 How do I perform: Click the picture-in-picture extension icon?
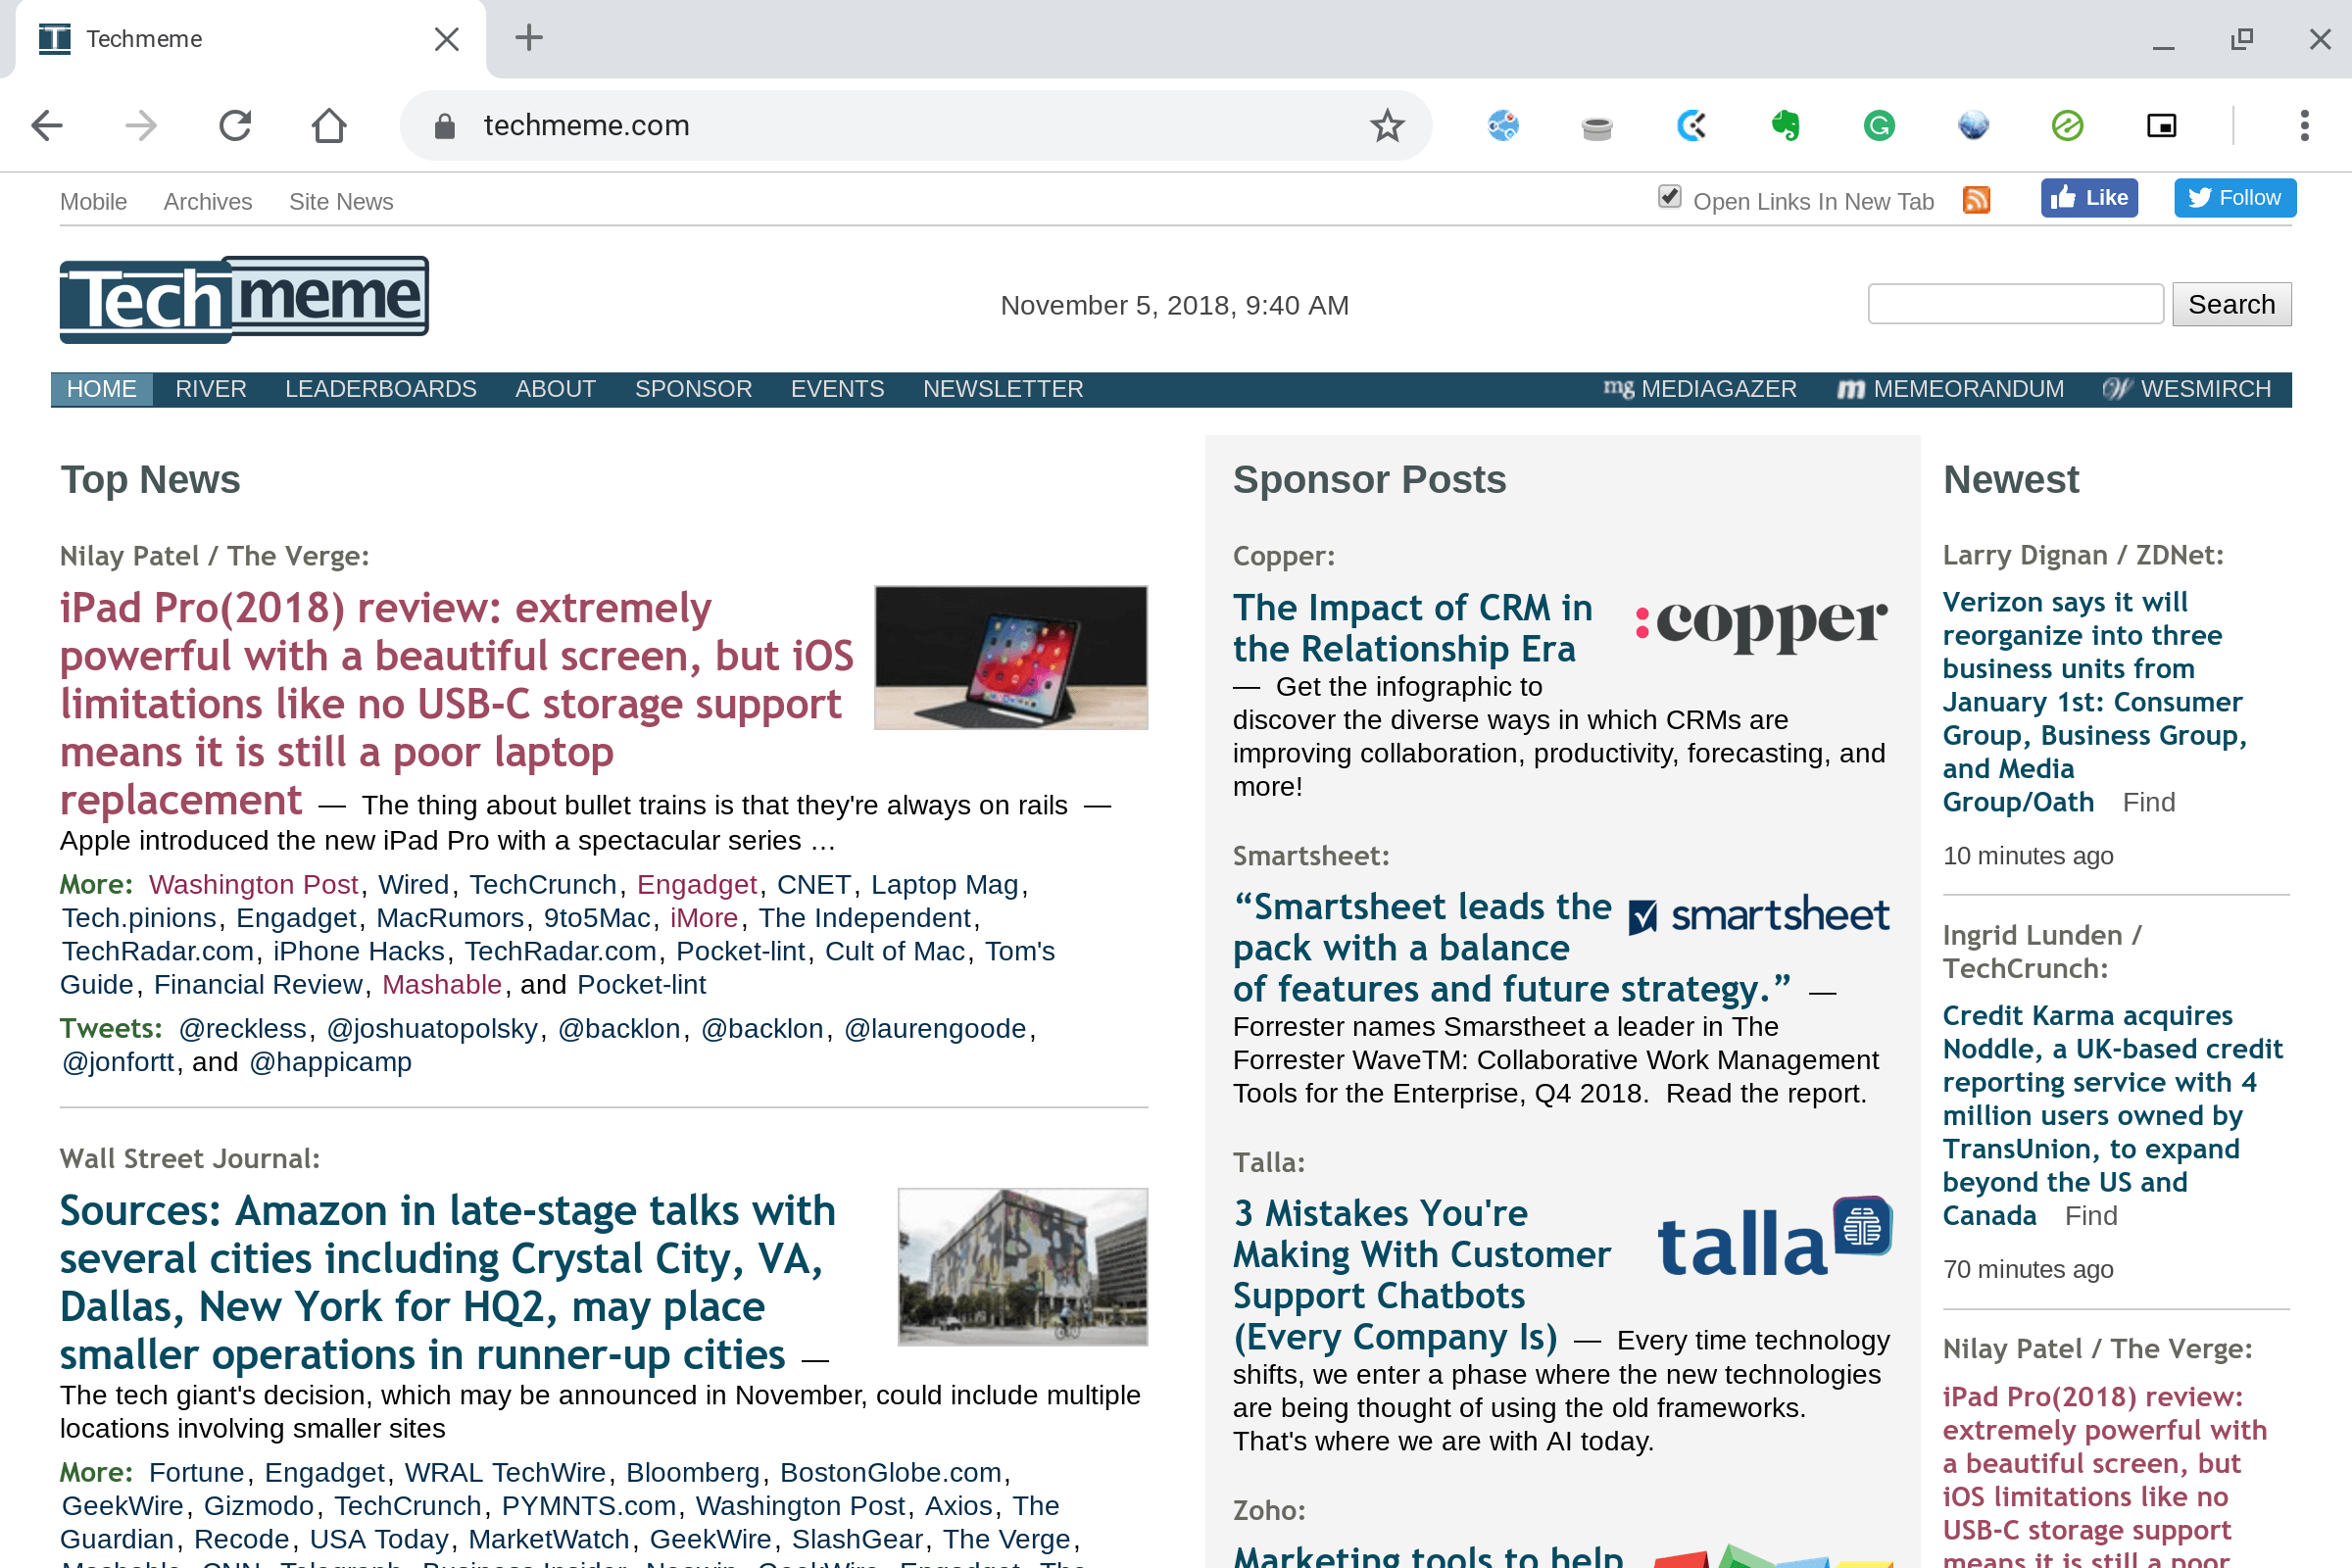pyautogui.click(x=2161, y=126)
